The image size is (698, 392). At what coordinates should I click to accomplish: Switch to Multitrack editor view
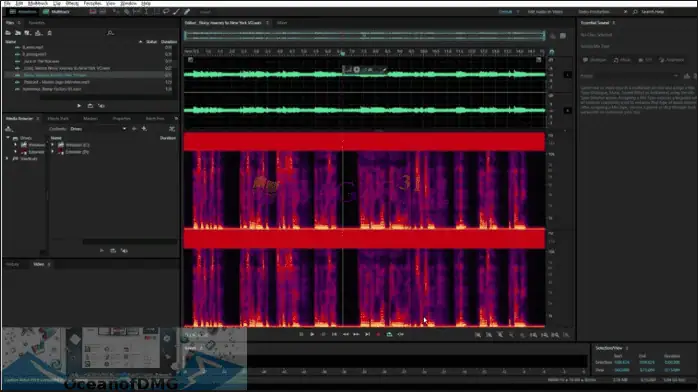(57, 12)
